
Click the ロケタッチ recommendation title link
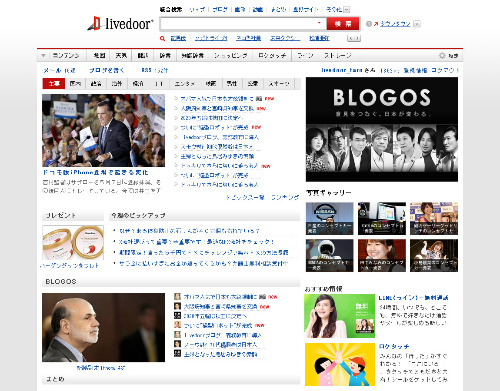coord(394,347)
